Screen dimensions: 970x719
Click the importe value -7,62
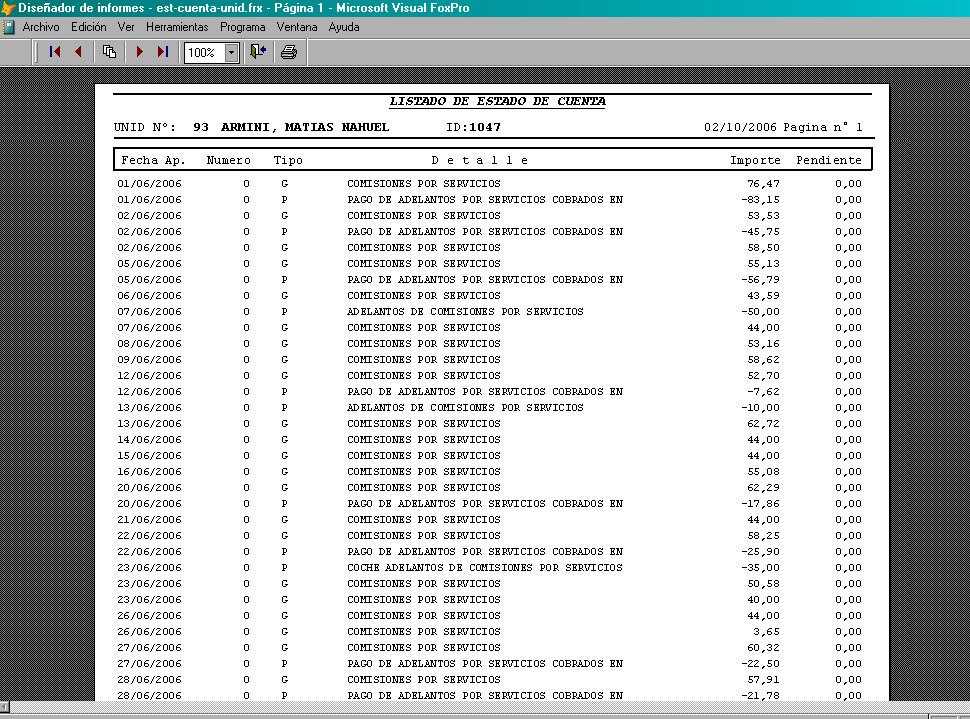(x=763, y=392)
